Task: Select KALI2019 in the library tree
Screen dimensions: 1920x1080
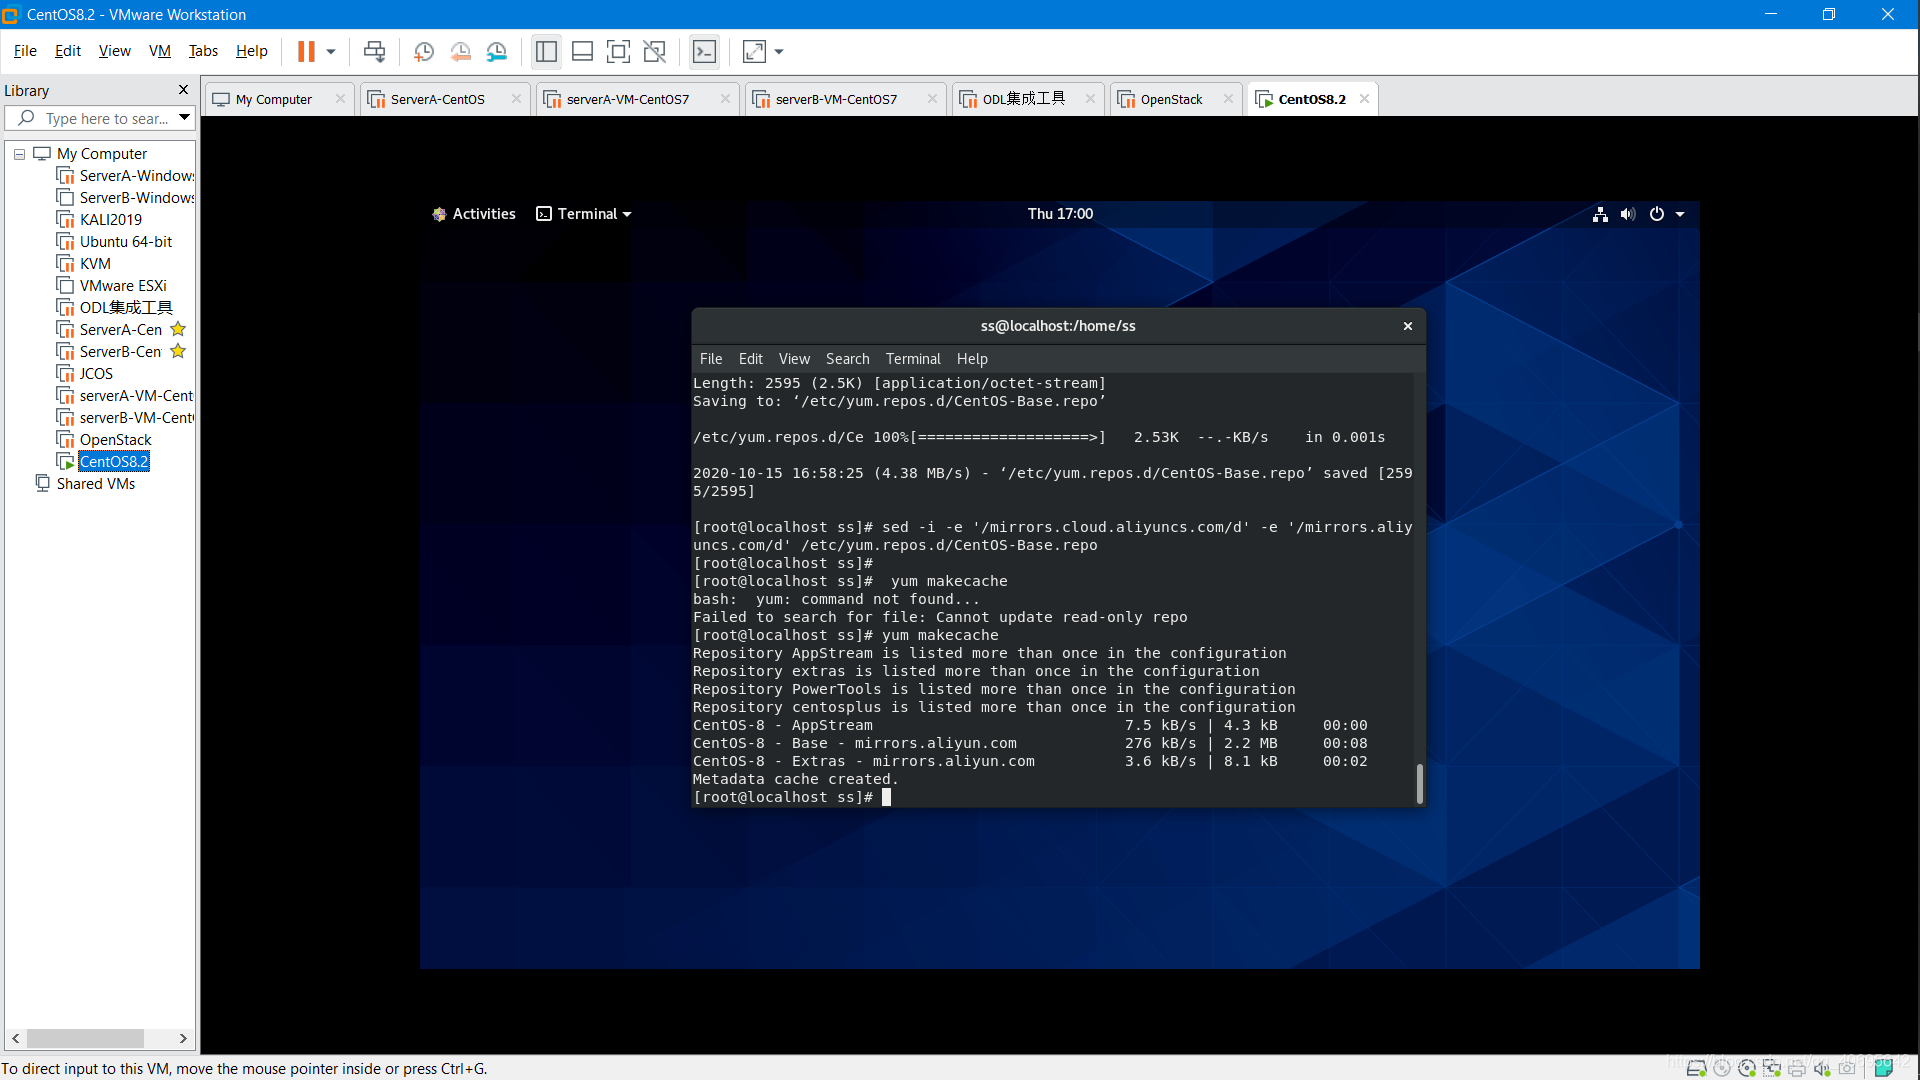Action: pos(110,220)
